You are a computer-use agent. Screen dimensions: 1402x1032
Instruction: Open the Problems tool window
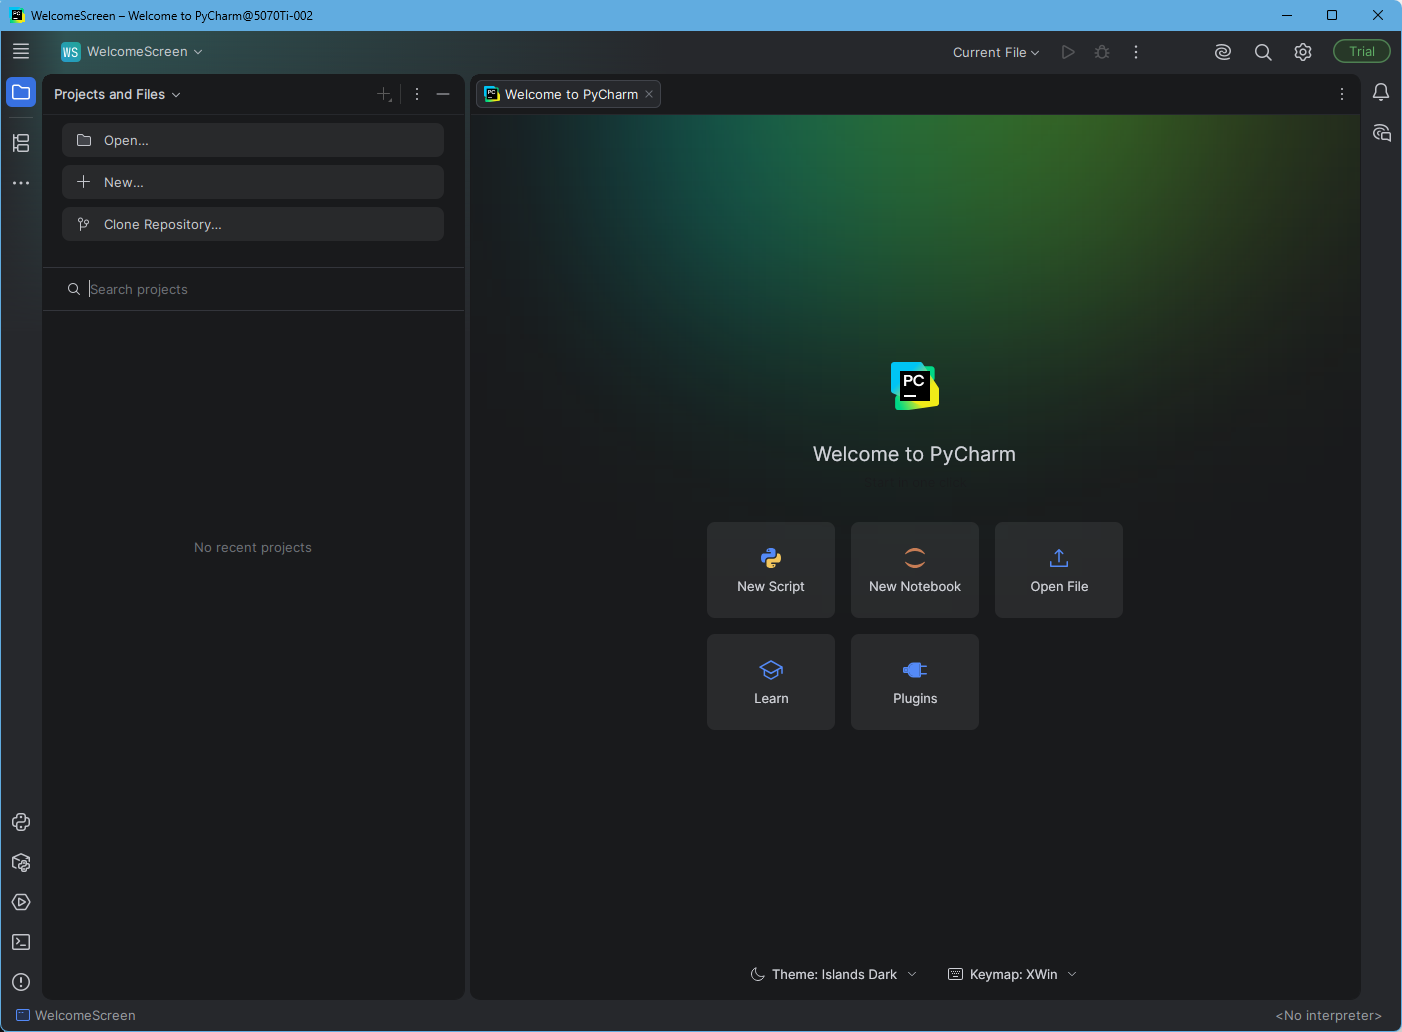point(21,982)
